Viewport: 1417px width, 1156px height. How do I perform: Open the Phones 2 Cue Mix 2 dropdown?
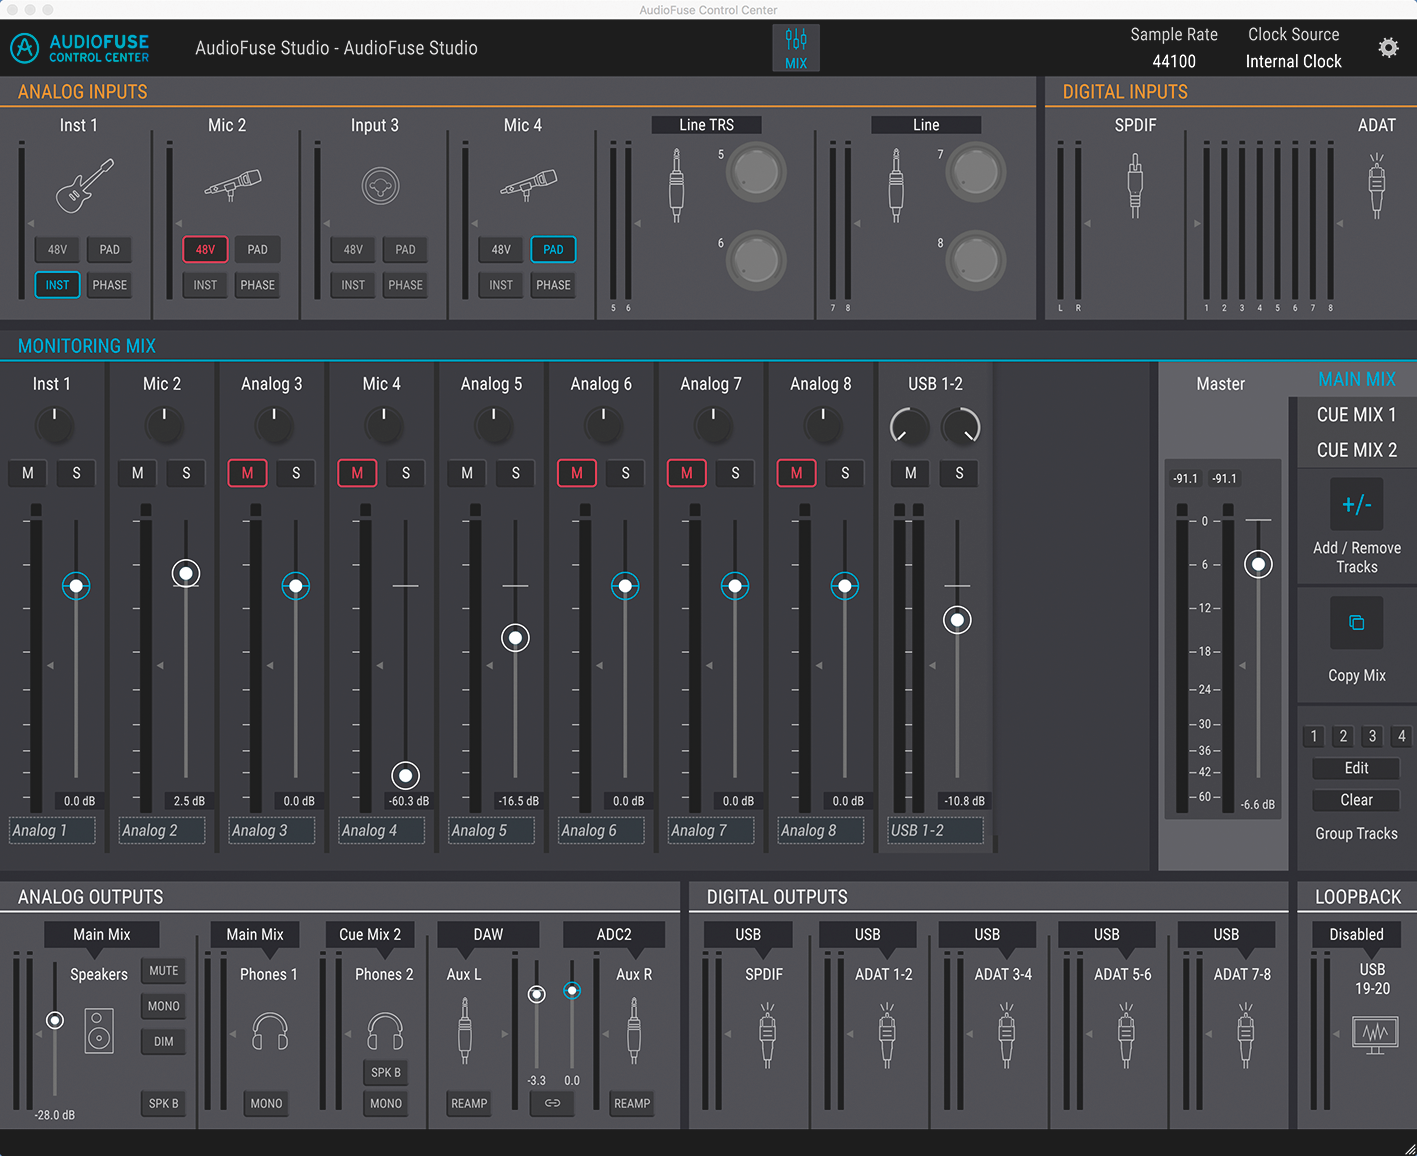[370, 934]
